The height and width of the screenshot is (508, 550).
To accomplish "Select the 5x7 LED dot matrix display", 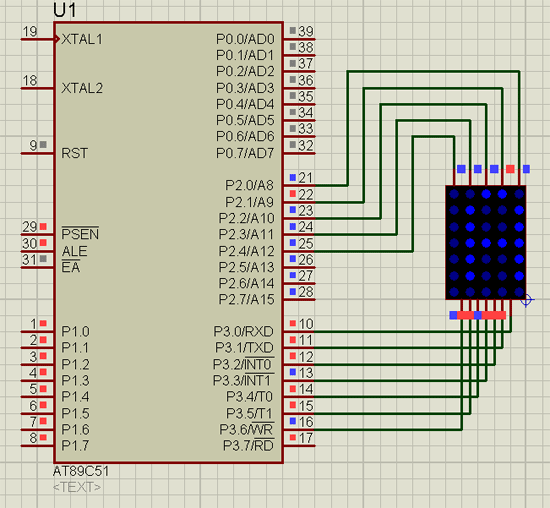I will pyautogui.click(x=485, y=242).
